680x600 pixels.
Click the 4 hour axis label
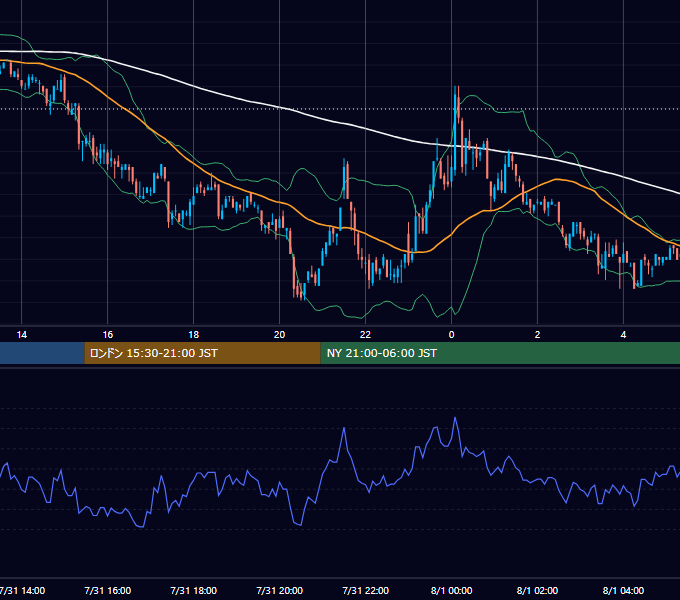pos(623,335)
